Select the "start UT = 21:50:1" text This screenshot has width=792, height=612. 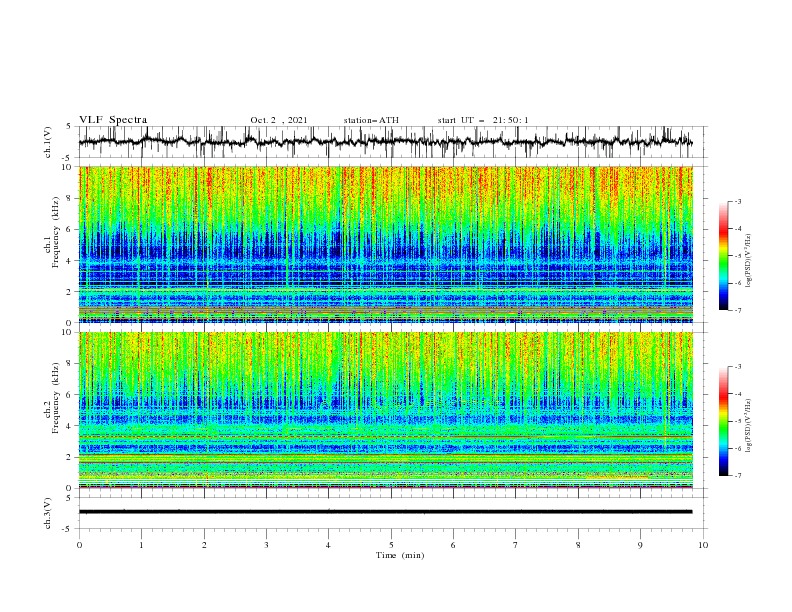point(483,120)
